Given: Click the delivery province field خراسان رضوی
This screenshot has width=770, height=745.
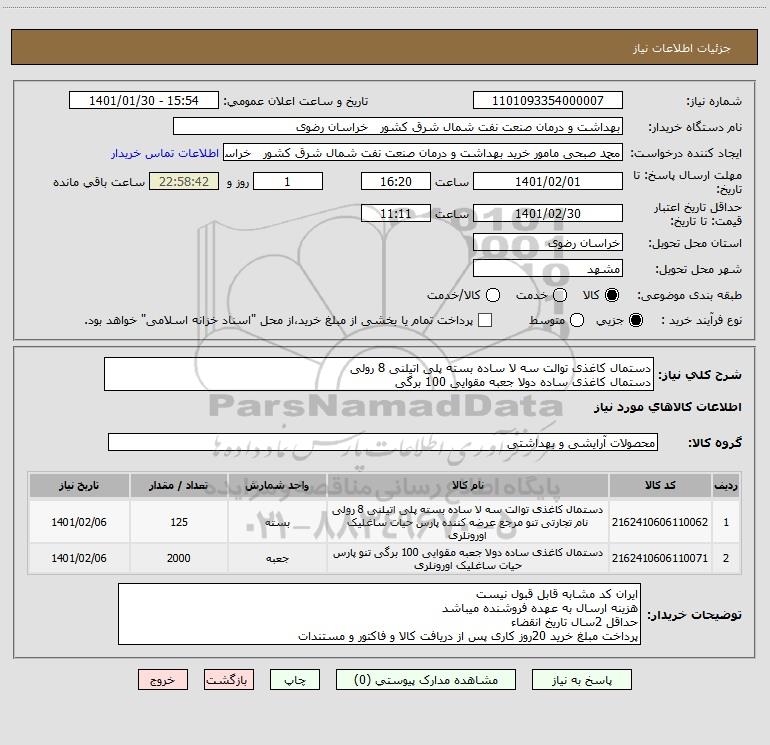Looking at the screenshot, I should tap(548, 243).
